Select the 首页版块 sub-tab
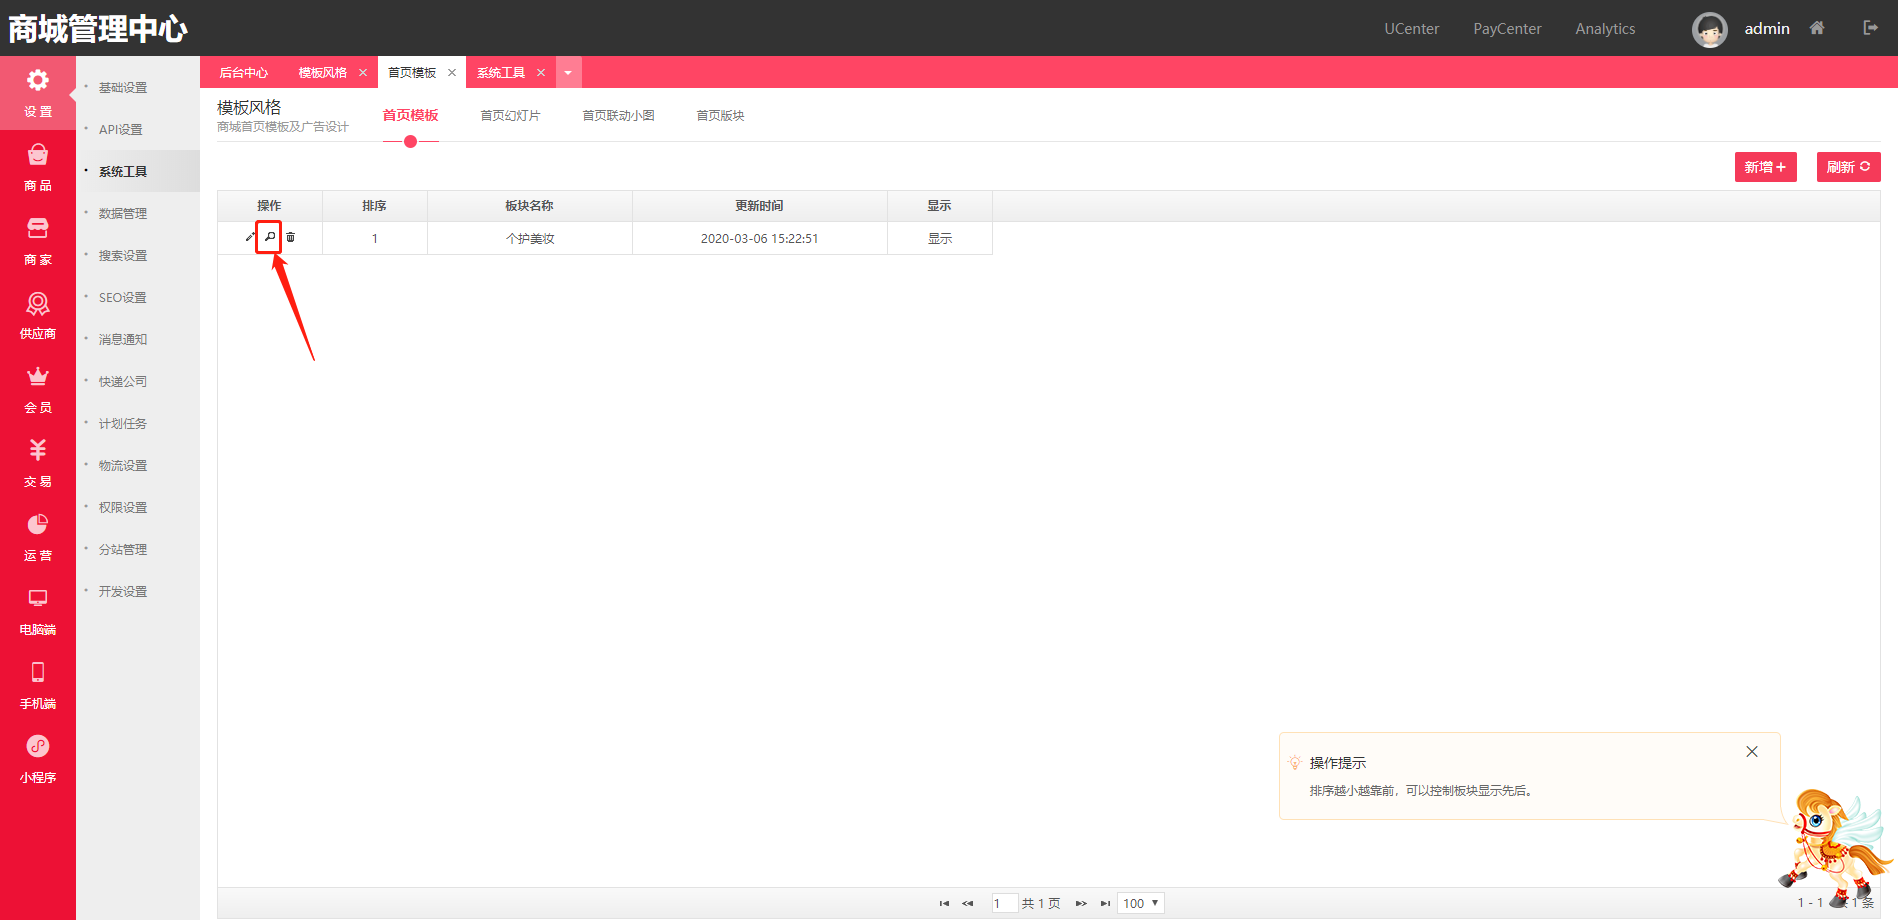Viewport: 1898px width, 920px height. tap(721, 115)
